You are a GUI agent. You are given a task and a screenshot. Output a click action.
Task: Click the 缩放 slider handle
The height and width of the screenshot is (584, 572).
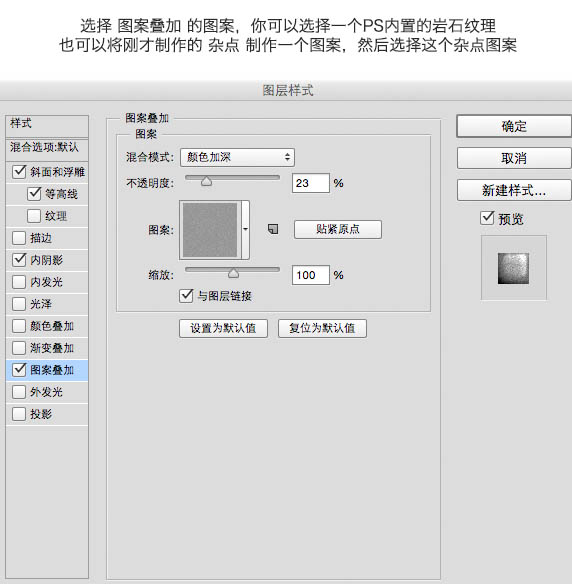233,273
